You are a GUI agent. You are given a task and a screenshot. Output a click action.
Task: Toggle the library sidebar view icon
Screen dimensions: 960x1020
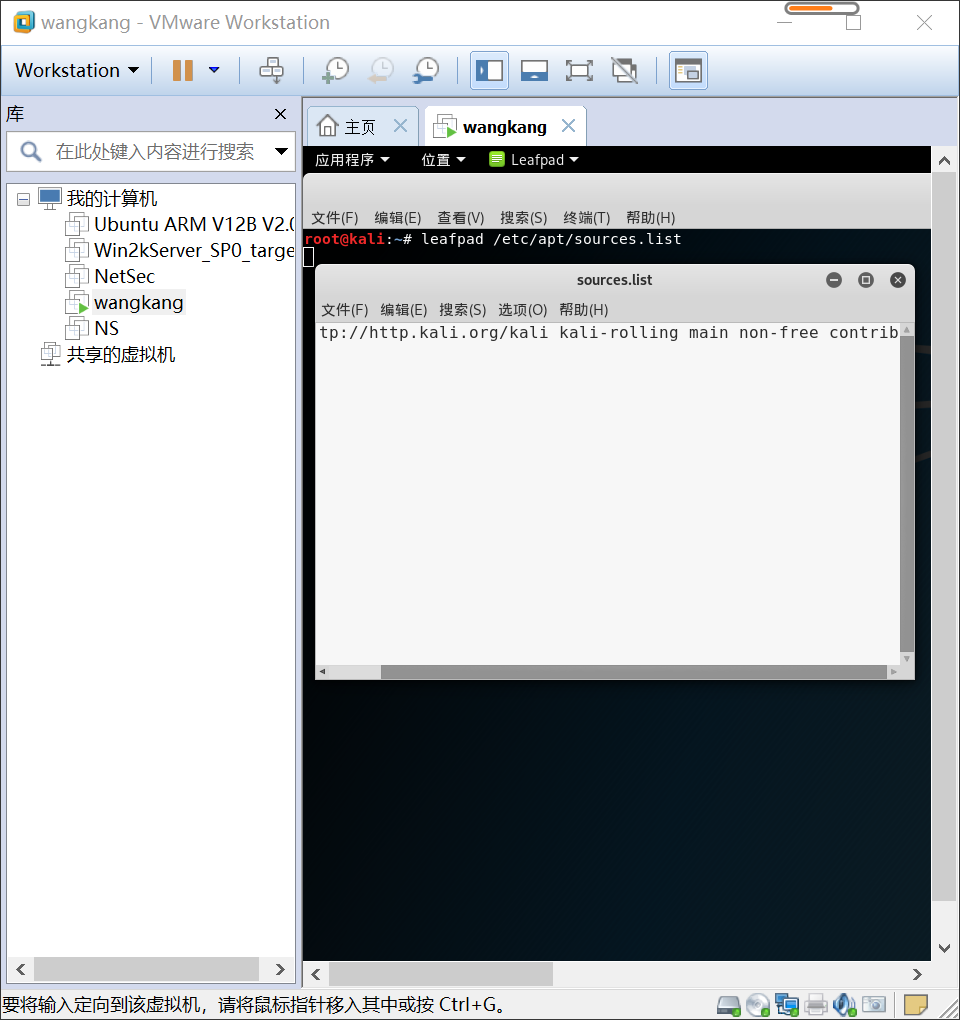[x=489, y=70]
